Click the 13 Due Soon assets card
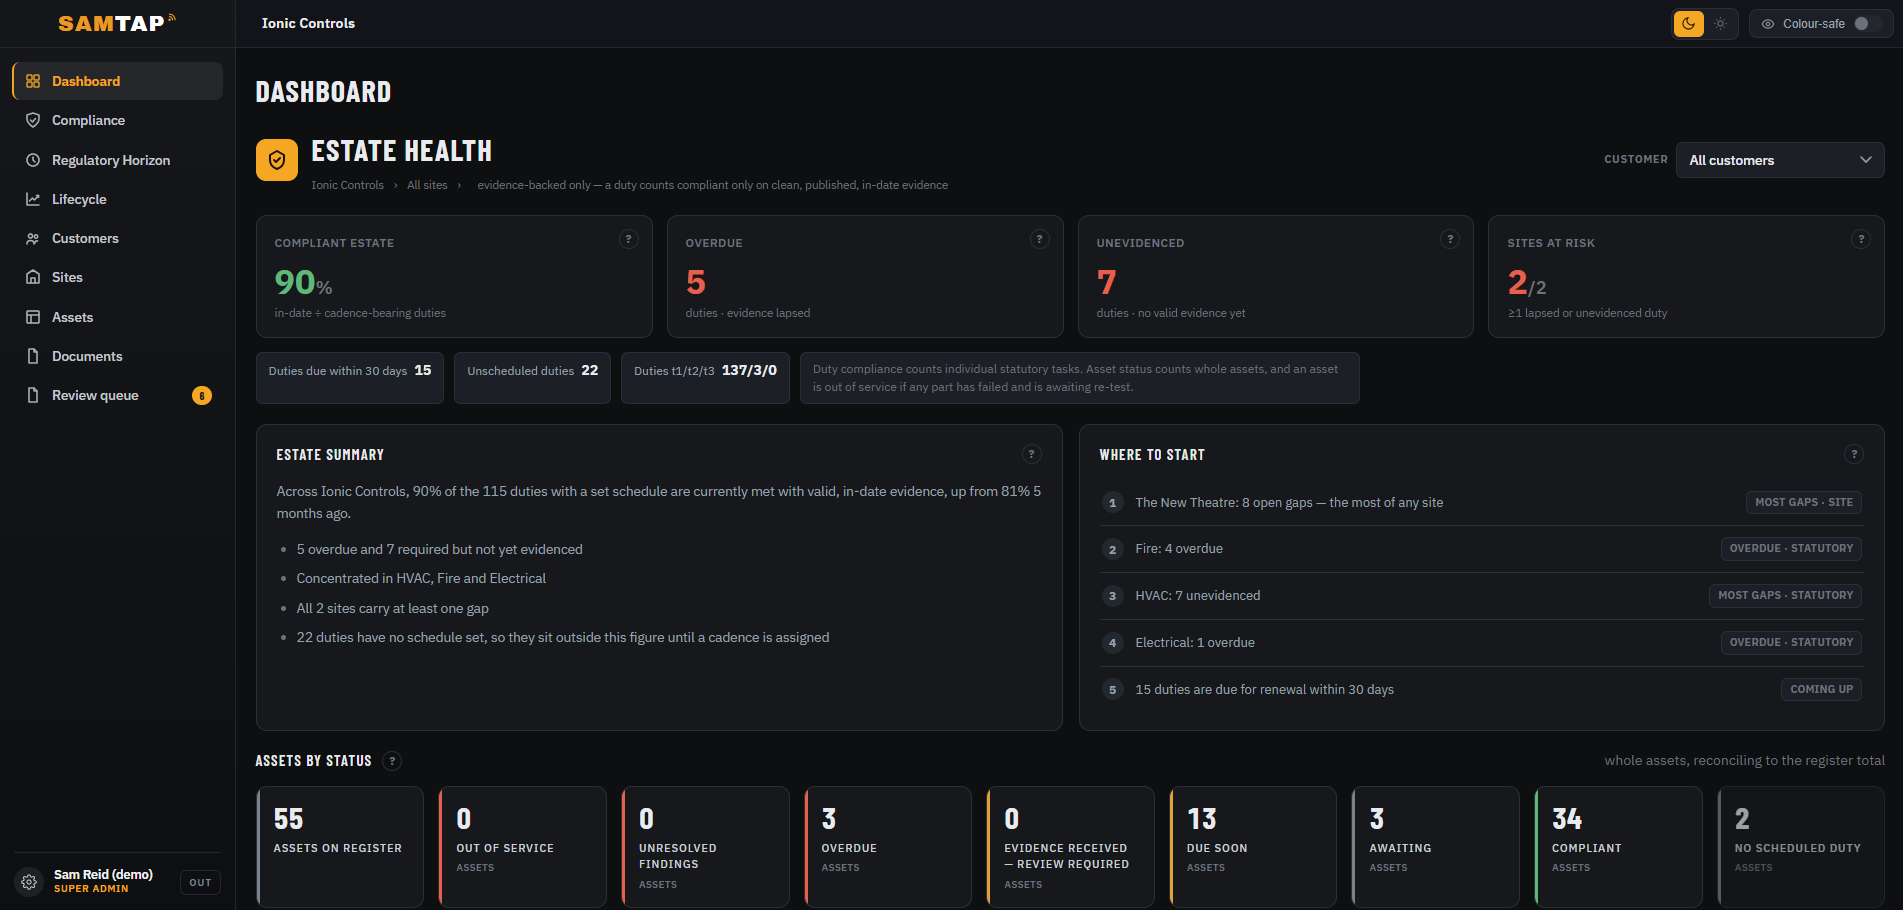Image resolution: width=1903 pixels, height=910 pixels. click(1253, 846)
